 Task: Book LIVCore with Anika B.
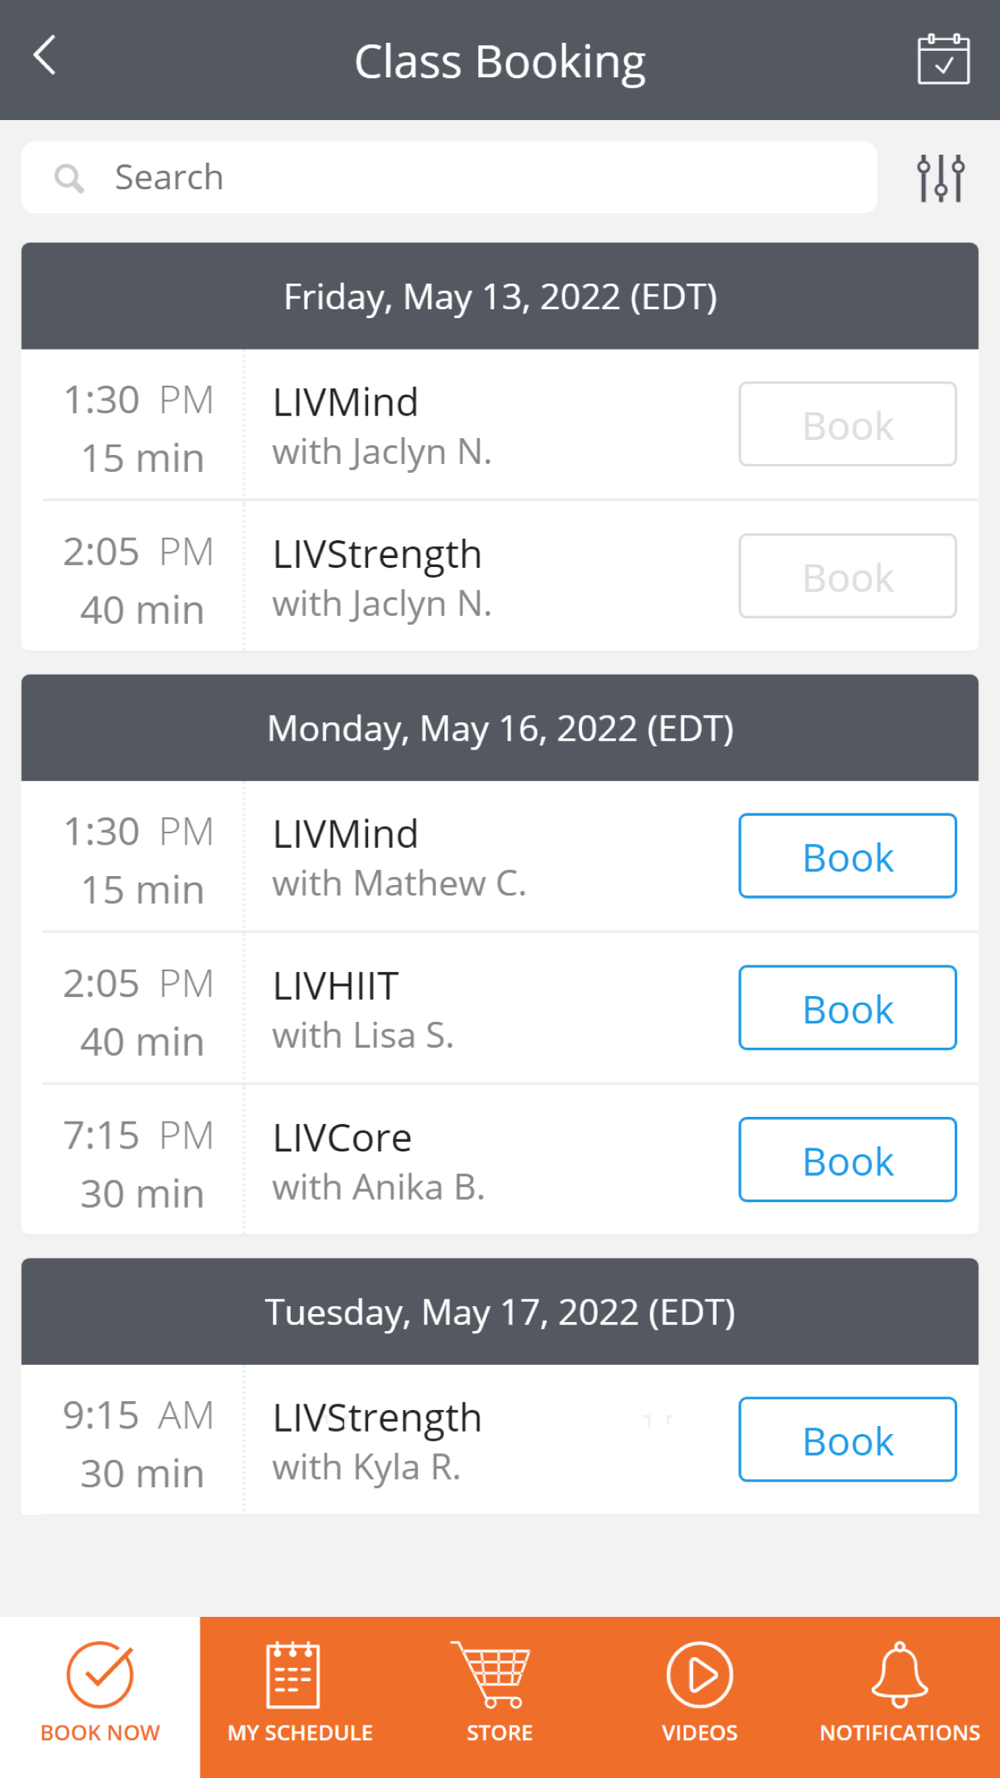[x=847, y=1160]
